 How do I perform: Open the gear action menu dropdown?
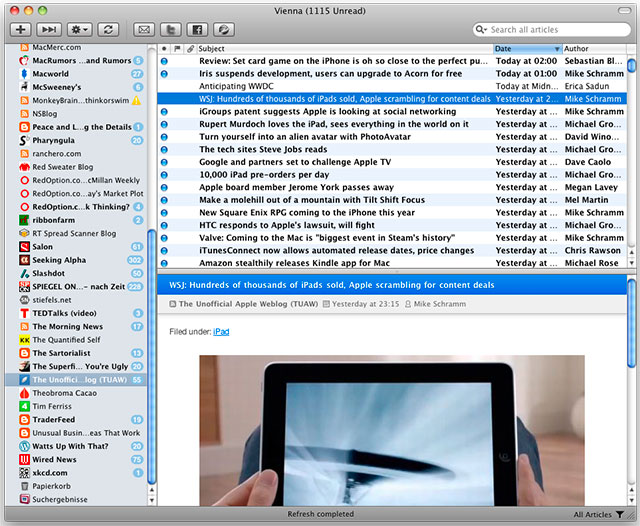pyautogui.click(x=80, y=29)
